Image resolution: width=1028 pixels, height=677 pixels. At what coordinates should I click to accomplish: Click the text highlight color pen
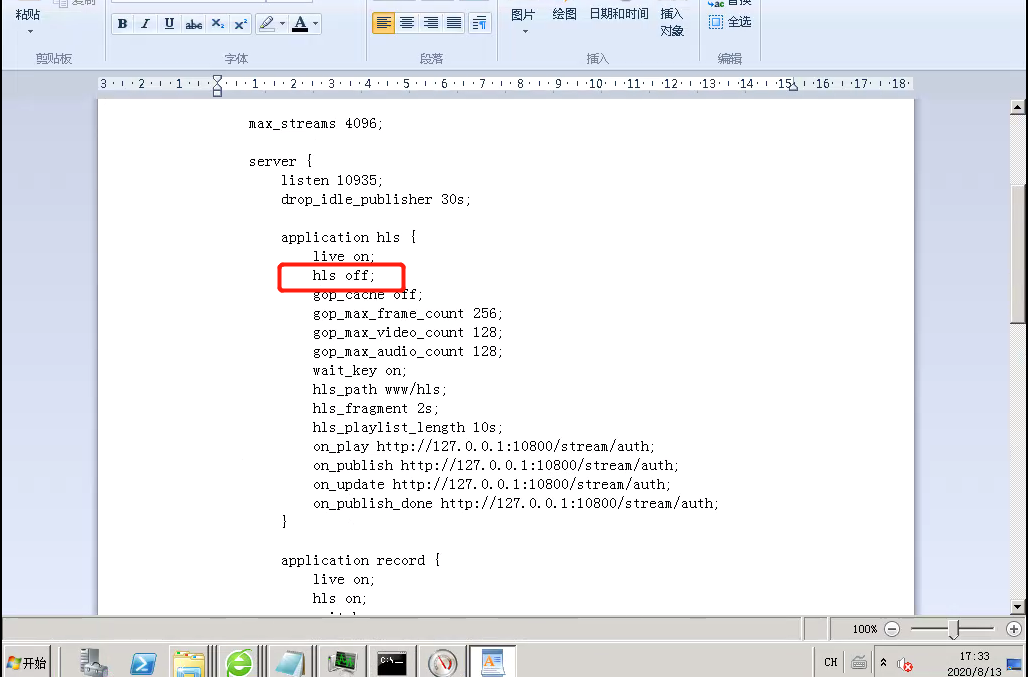[x=266, y=24]
